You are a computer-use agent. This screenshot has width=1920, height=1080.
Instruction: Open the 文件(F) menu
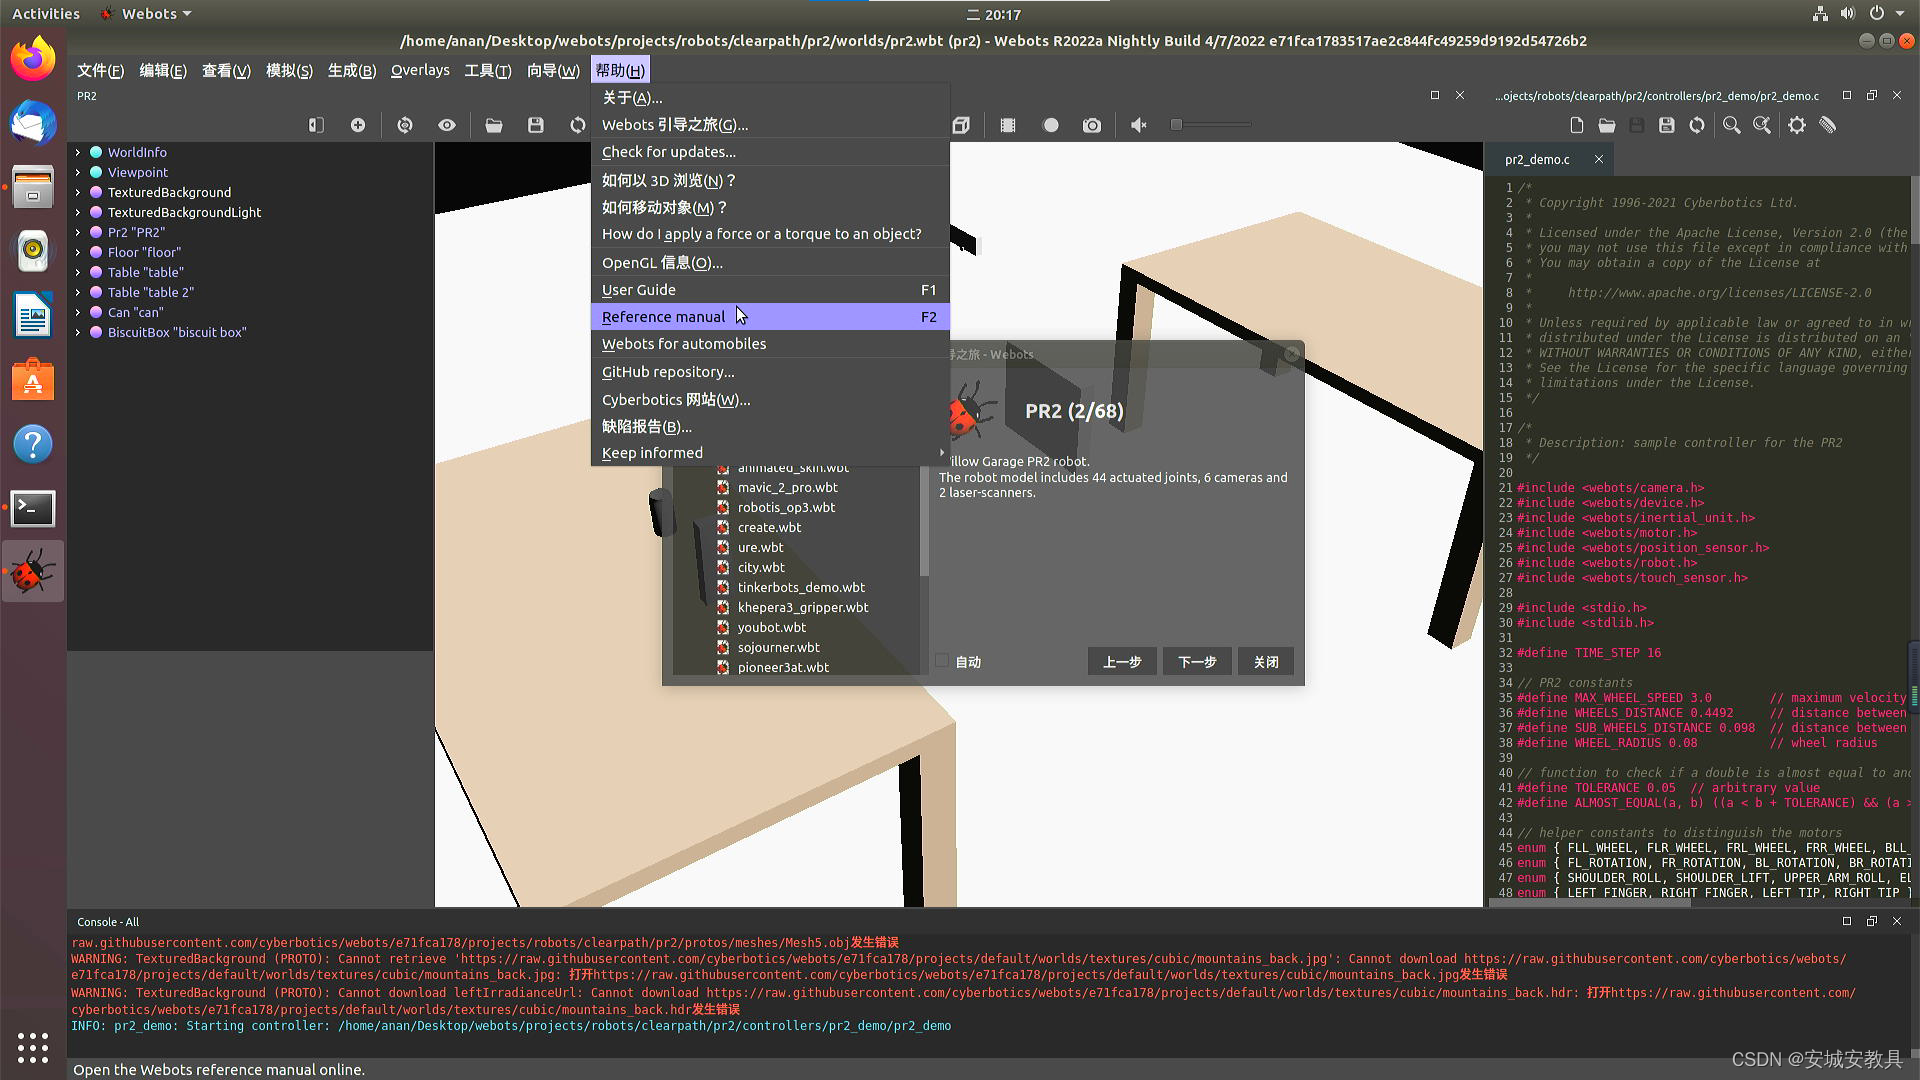pyautogui.click(x=100, y=70)
